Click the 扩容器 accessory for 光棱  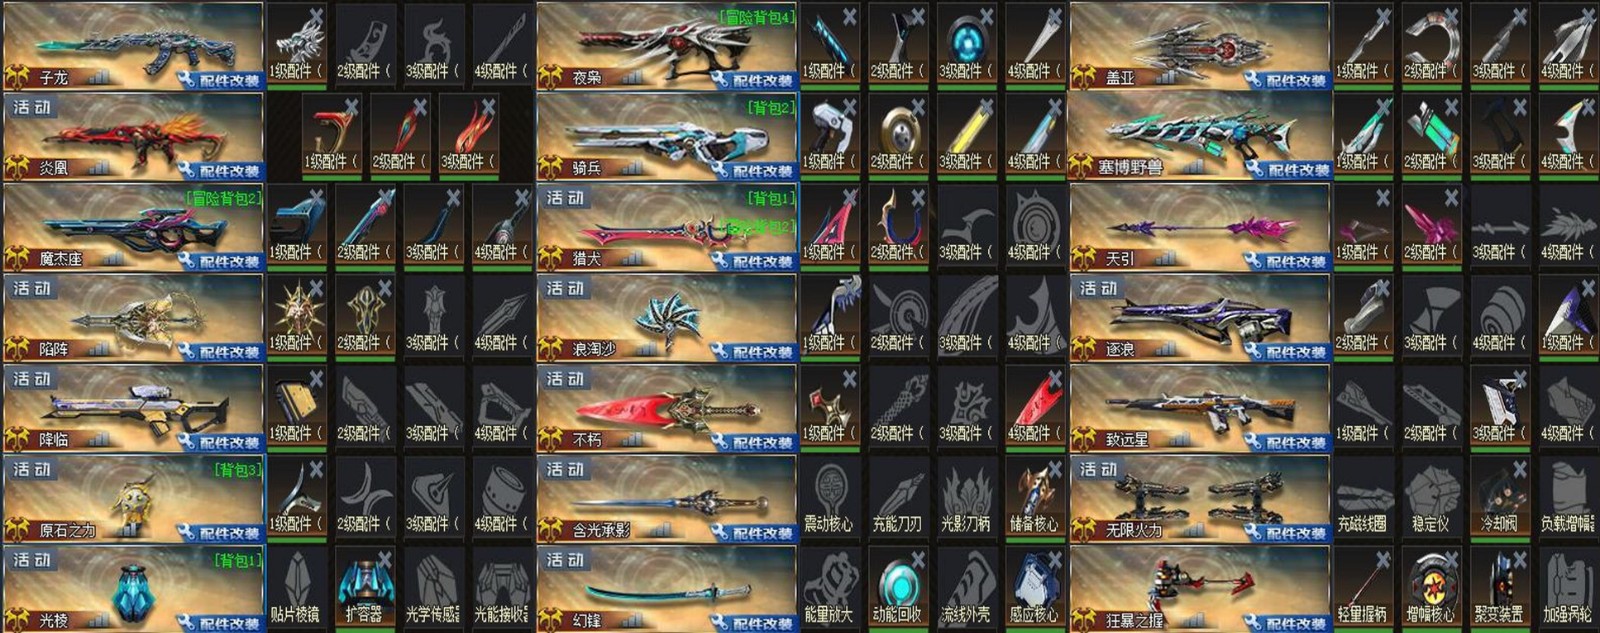coord(363,588)
